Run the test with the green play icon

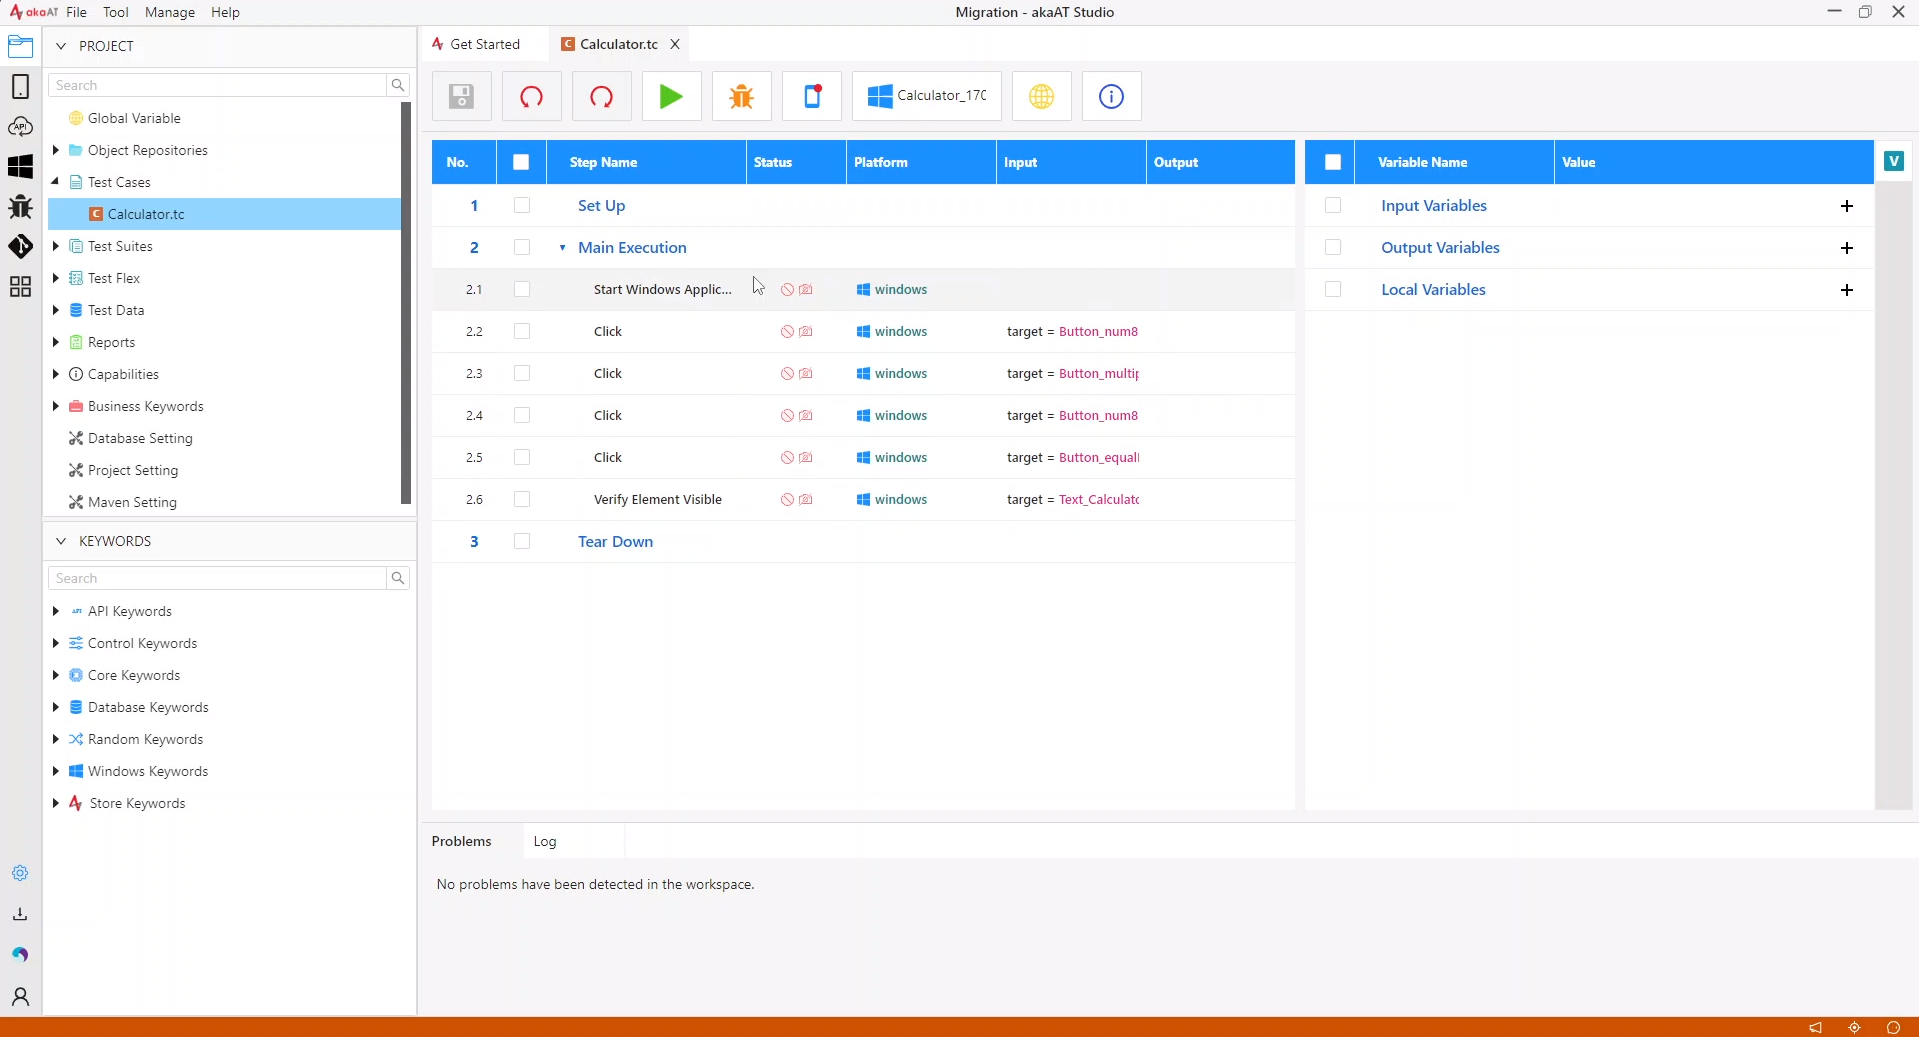coord(671,97)
